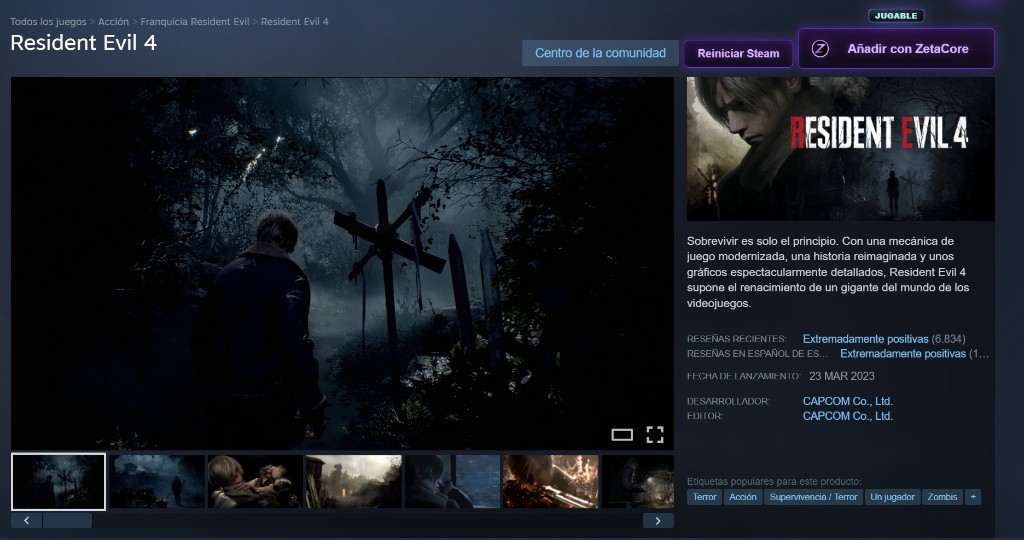Viewport: 1024px width, 540px height.
Task: Click the Resident Evil 4 header image
Action: (840, 149)
